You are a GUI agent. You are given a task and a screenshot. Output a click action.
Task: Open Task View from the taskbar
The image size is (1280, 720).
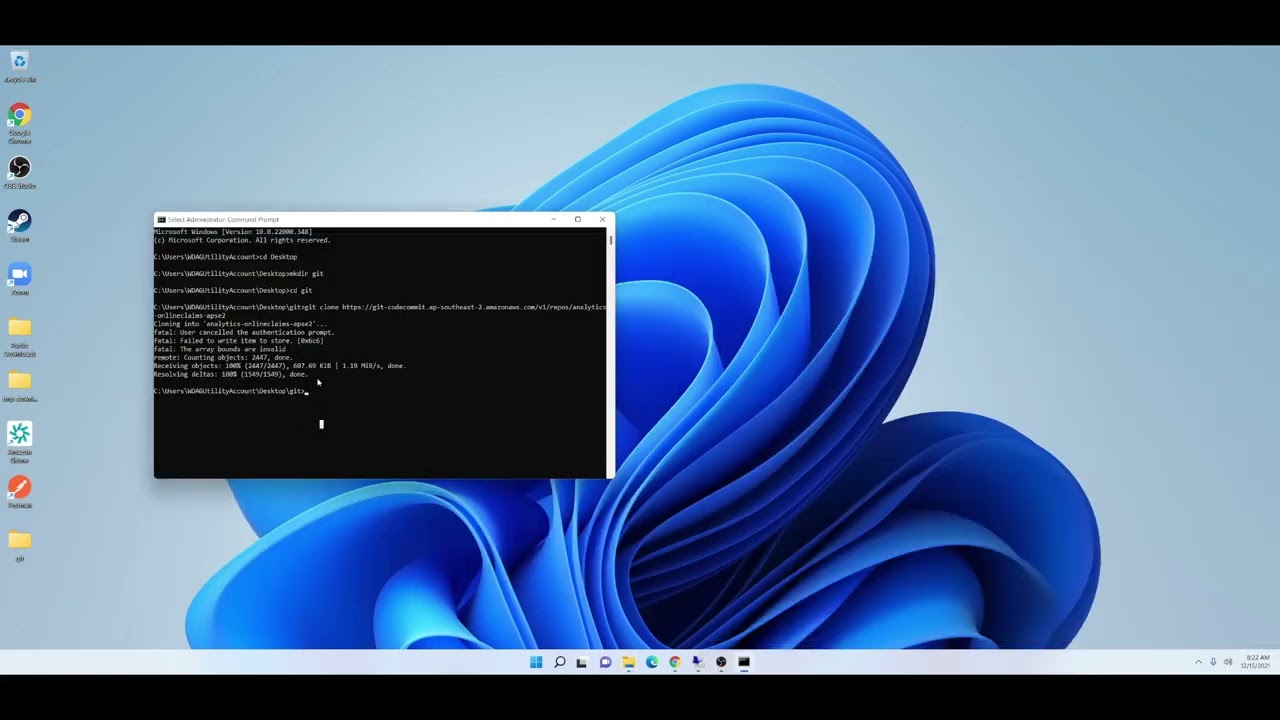(x=582, y=662)
